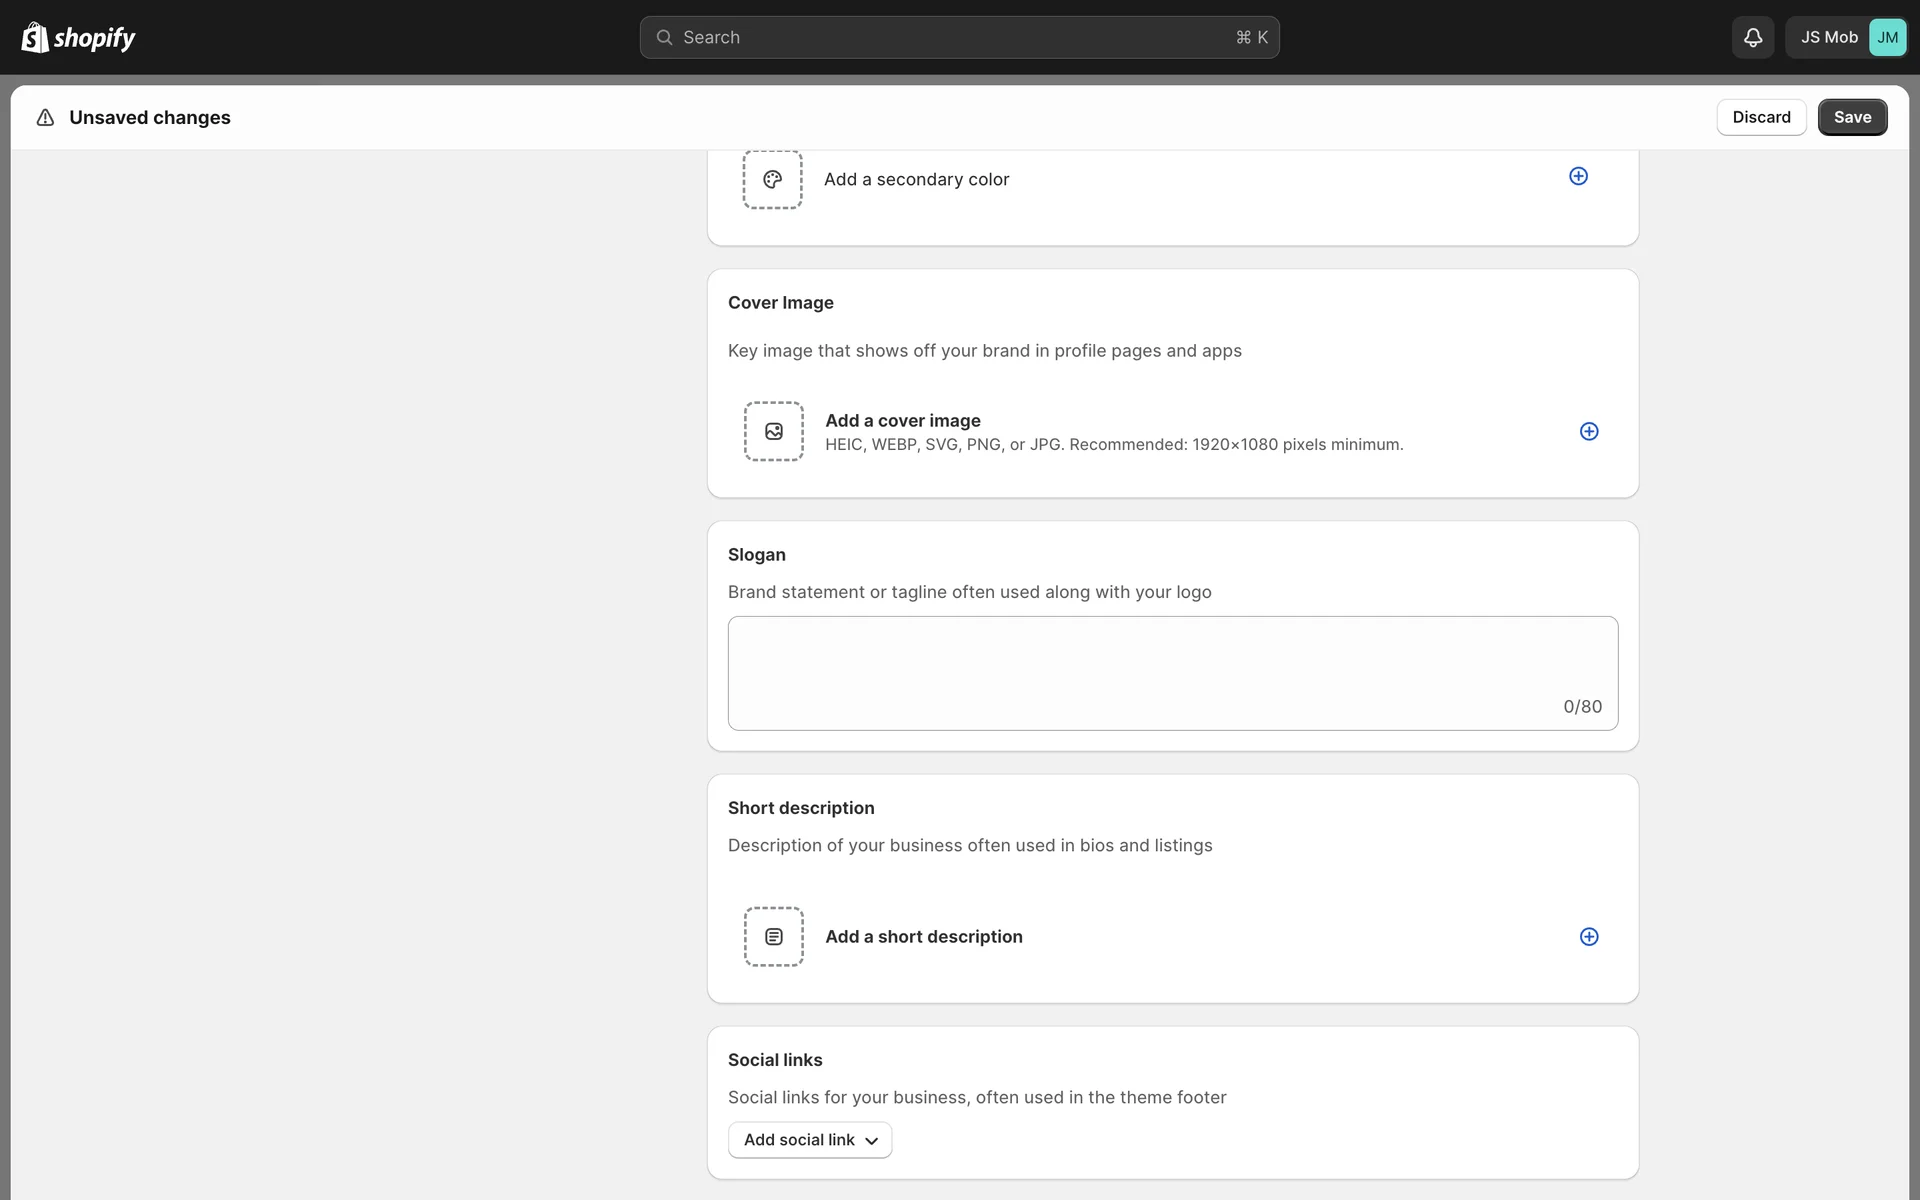This screenshot has height=1200, width=1920.
Task: Click the unsaved changes warning icon
Action: pos(45,118)
